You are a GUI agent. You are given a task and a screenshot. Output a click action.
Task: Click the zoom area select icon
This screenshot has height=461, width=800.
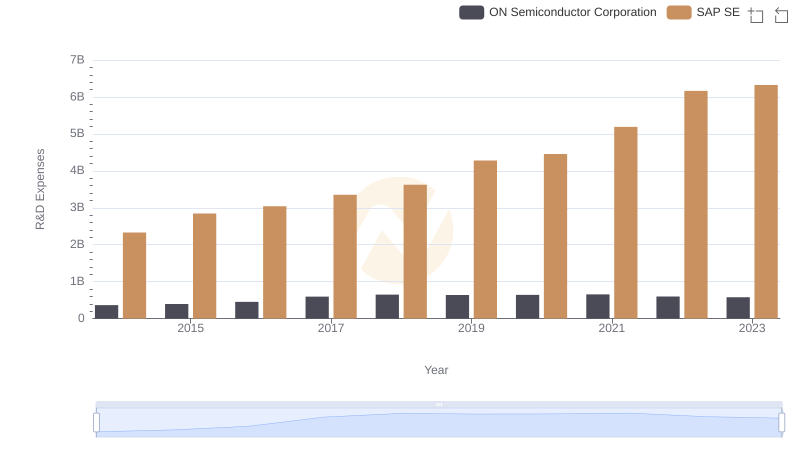(756, 15)
